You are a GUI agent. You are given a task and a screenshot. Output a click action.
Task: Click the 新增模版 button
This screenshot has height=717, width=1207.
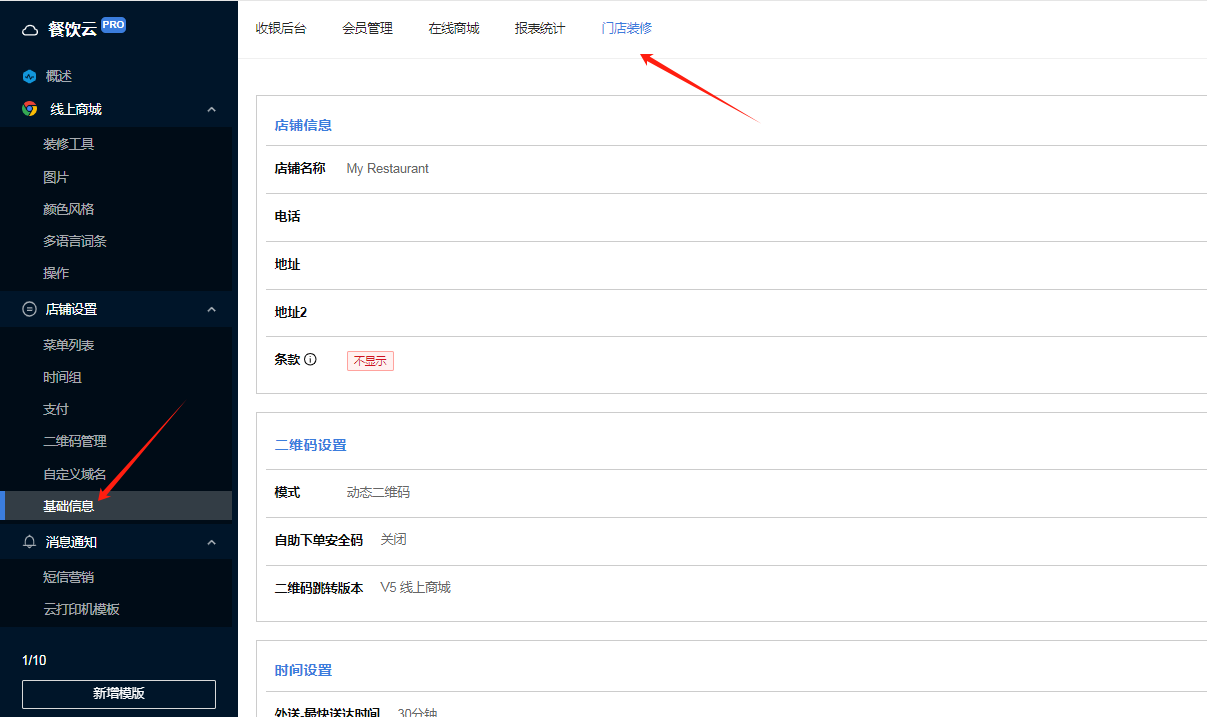(119, 694)
